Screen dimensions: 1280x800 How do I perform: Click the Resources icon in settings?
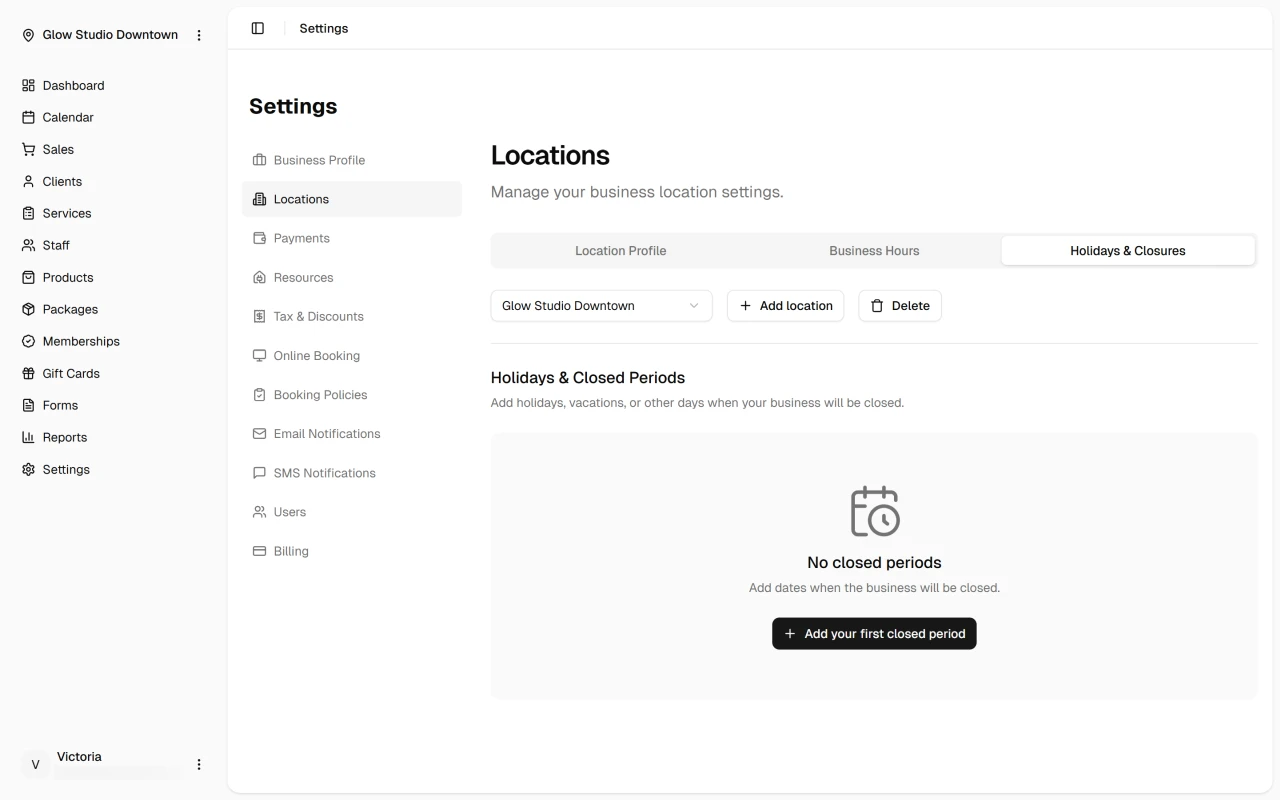[259, 277]
